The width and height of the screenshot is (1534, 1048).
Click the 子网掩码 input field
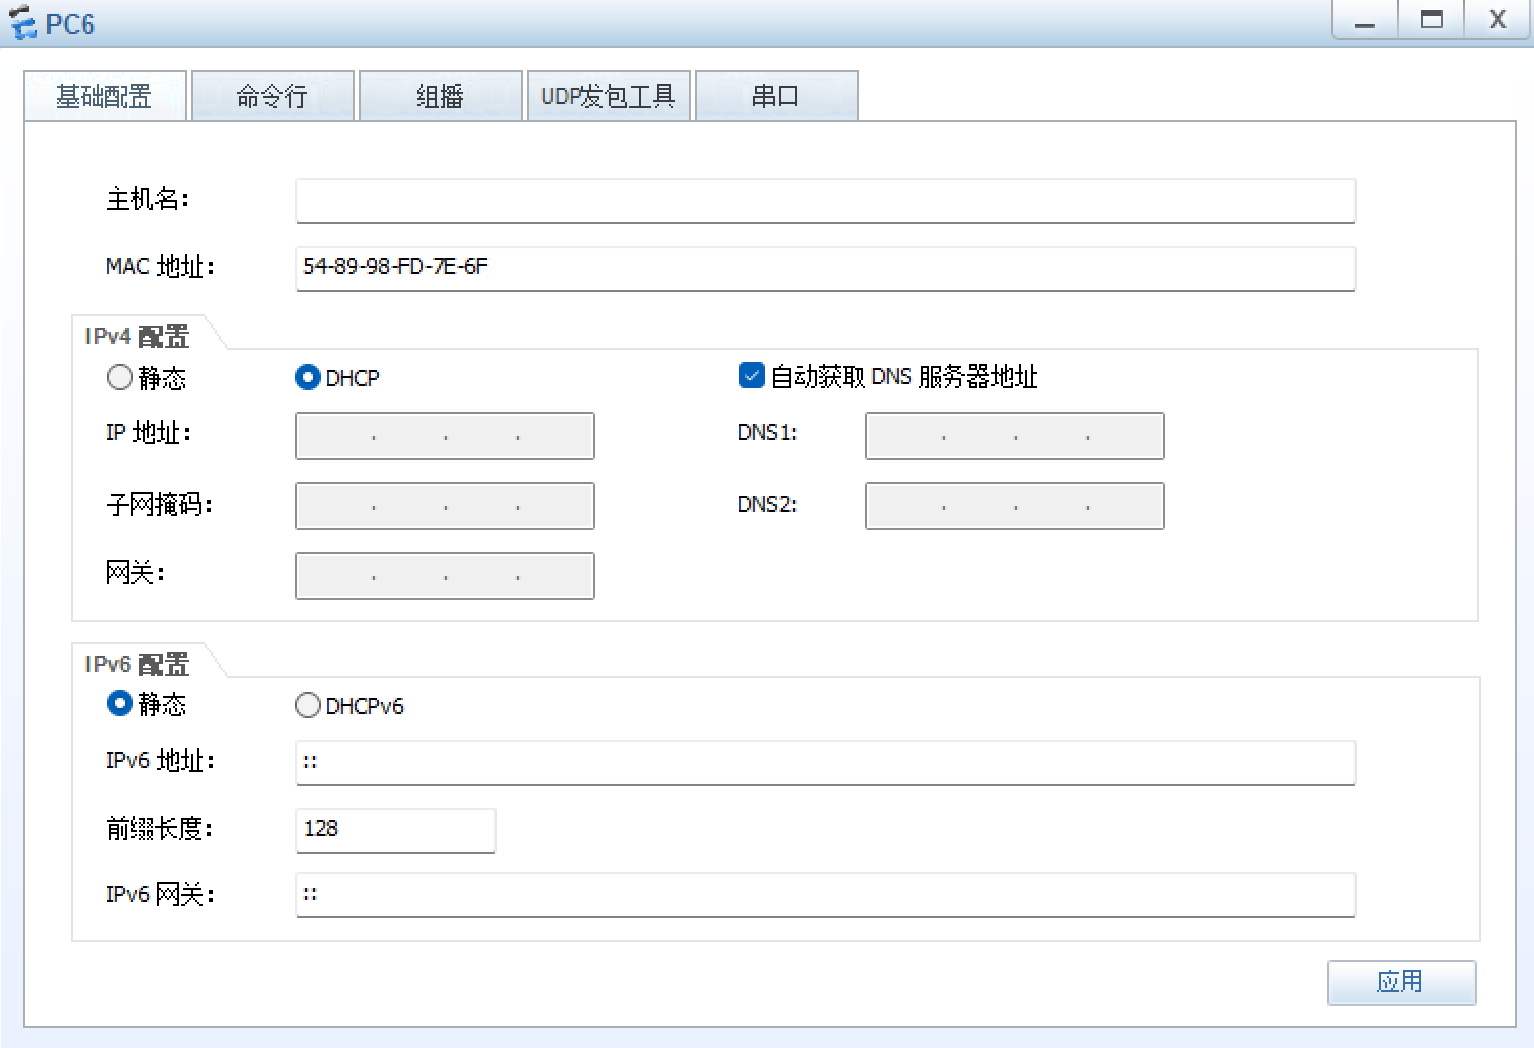point(444,506)
